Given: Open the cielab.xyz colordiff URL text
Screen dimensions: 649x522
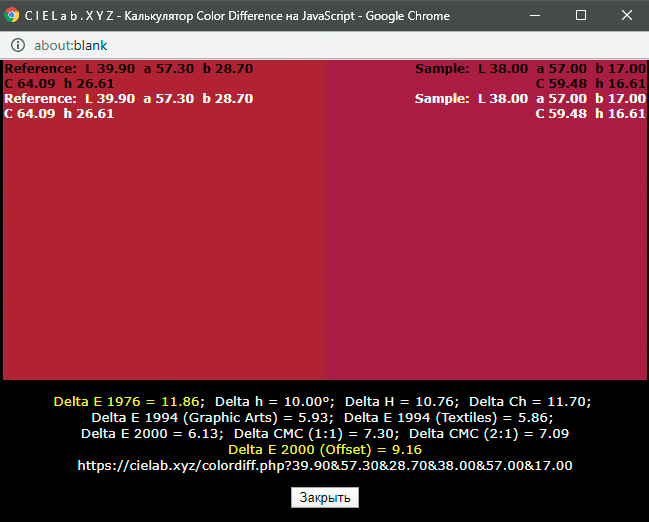Looking at the screenshot, I should (x=325, y=466).
